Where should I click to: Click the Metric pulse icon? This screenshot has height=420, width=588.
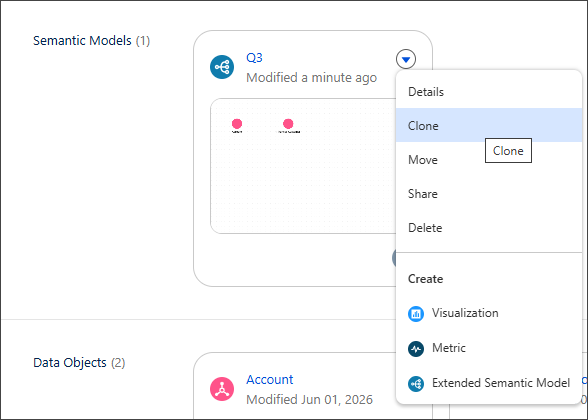pyautogui.click(x=416, y=349)
